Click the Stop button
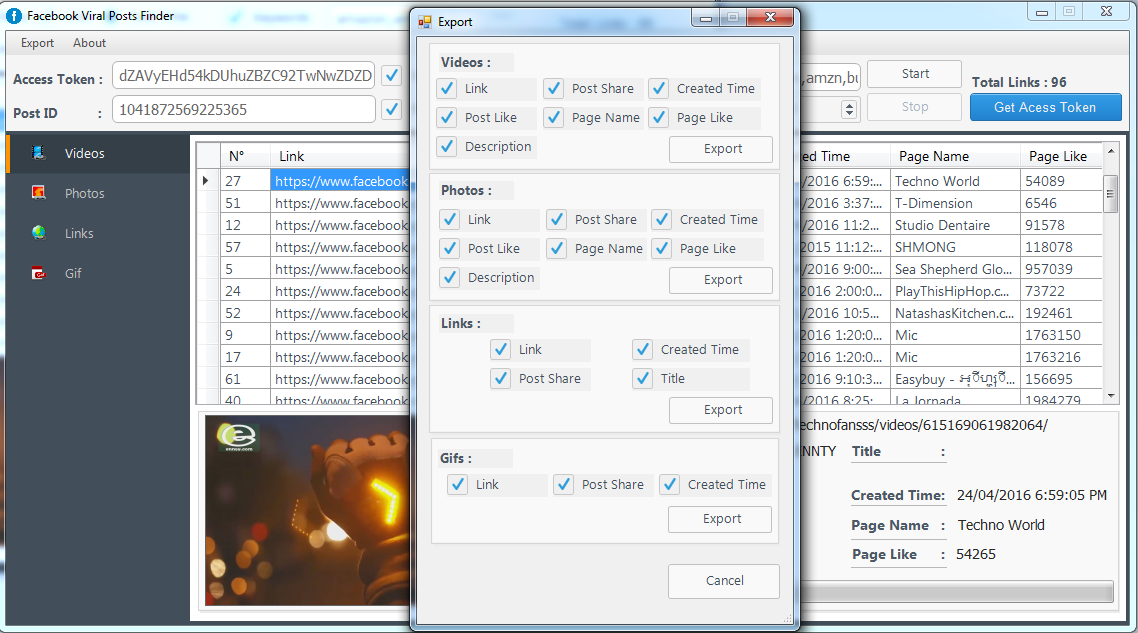The image size is (1138, 633). (x=914, y=107)
